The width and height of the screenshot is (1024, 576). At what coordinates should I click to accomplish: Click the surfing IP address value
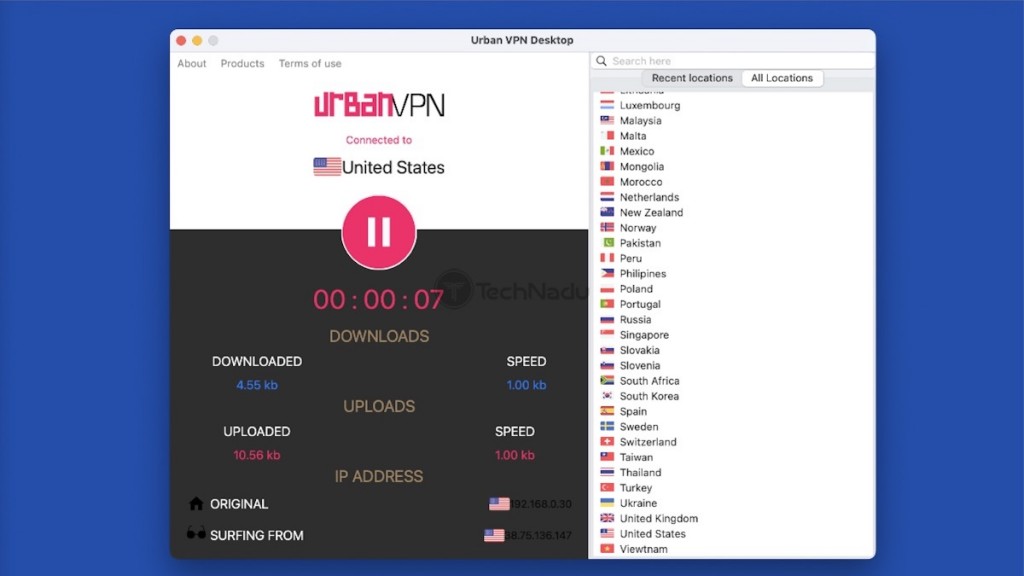538,536
